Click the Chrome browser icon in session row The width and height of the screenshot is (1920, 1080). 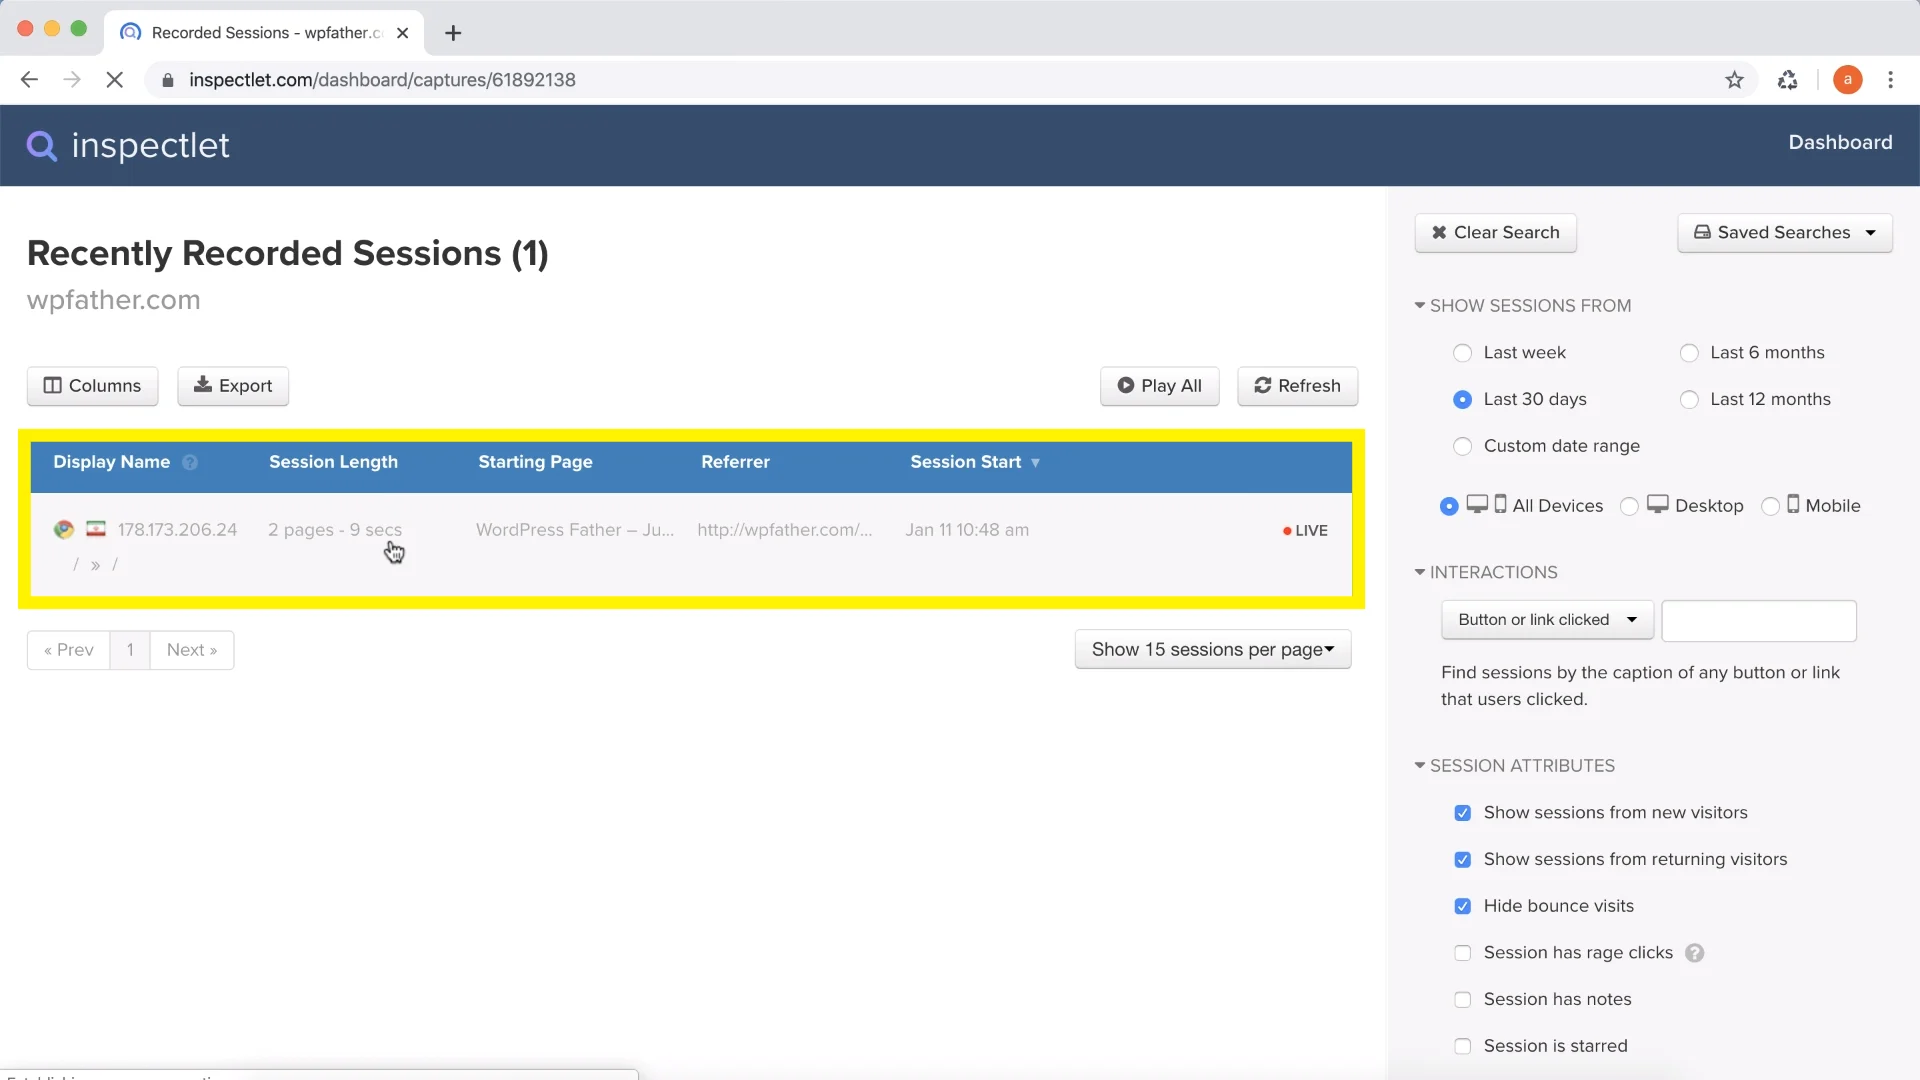coord(64,530)
